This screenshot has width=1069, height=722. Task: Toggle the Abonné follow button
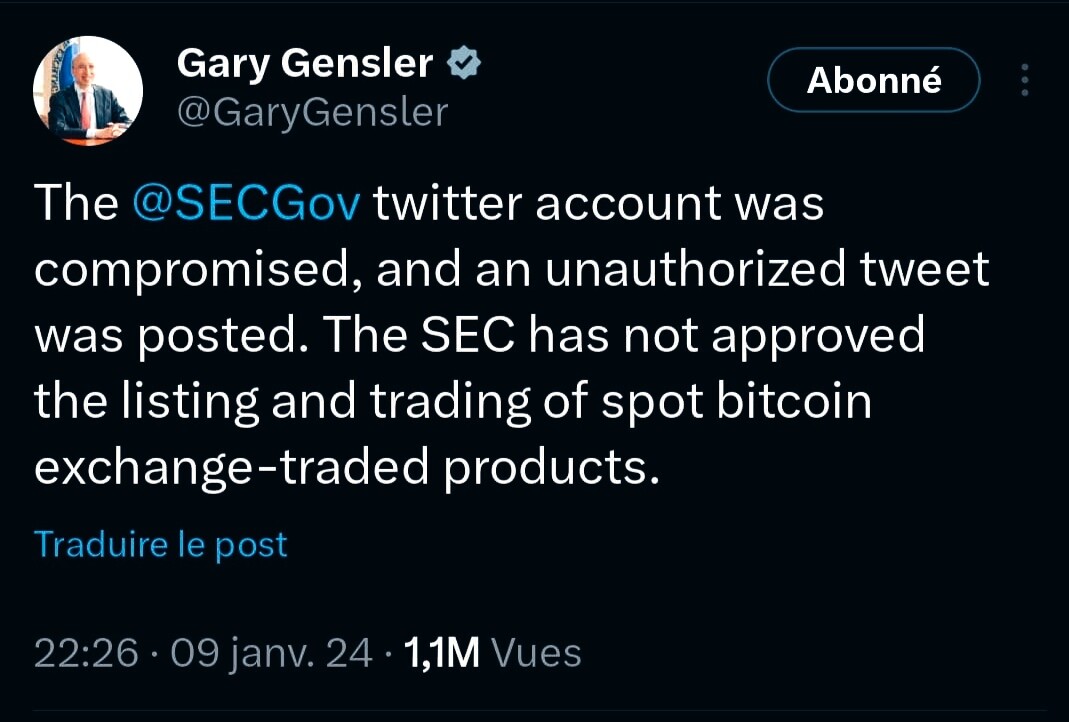[x=874, y=80]
